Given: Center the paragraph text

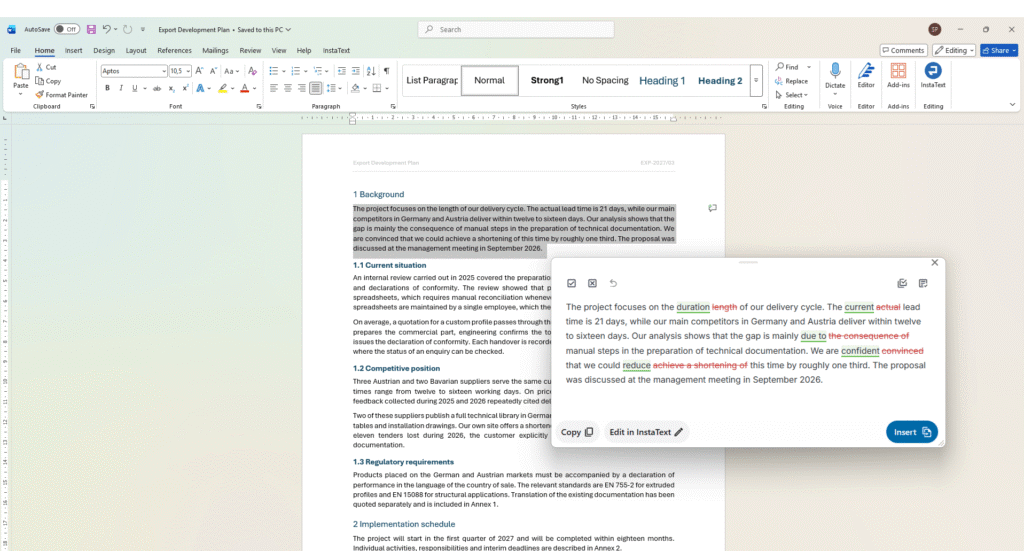Looking at the screenshot, I should pos(287,89).
